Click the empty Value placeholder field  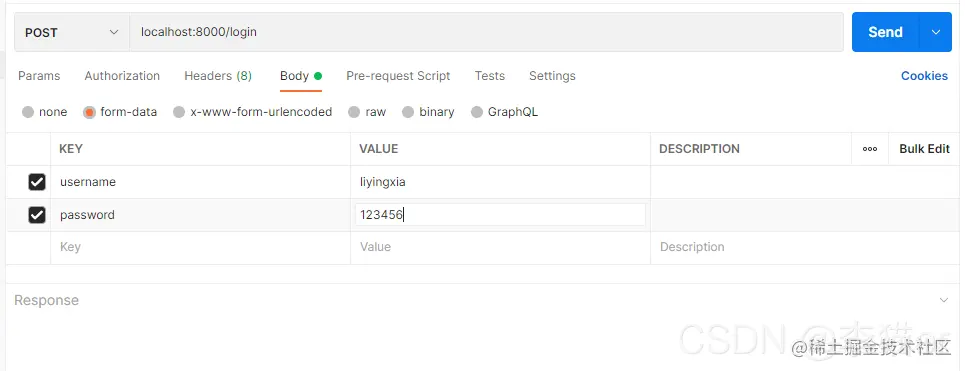(500, 247)
